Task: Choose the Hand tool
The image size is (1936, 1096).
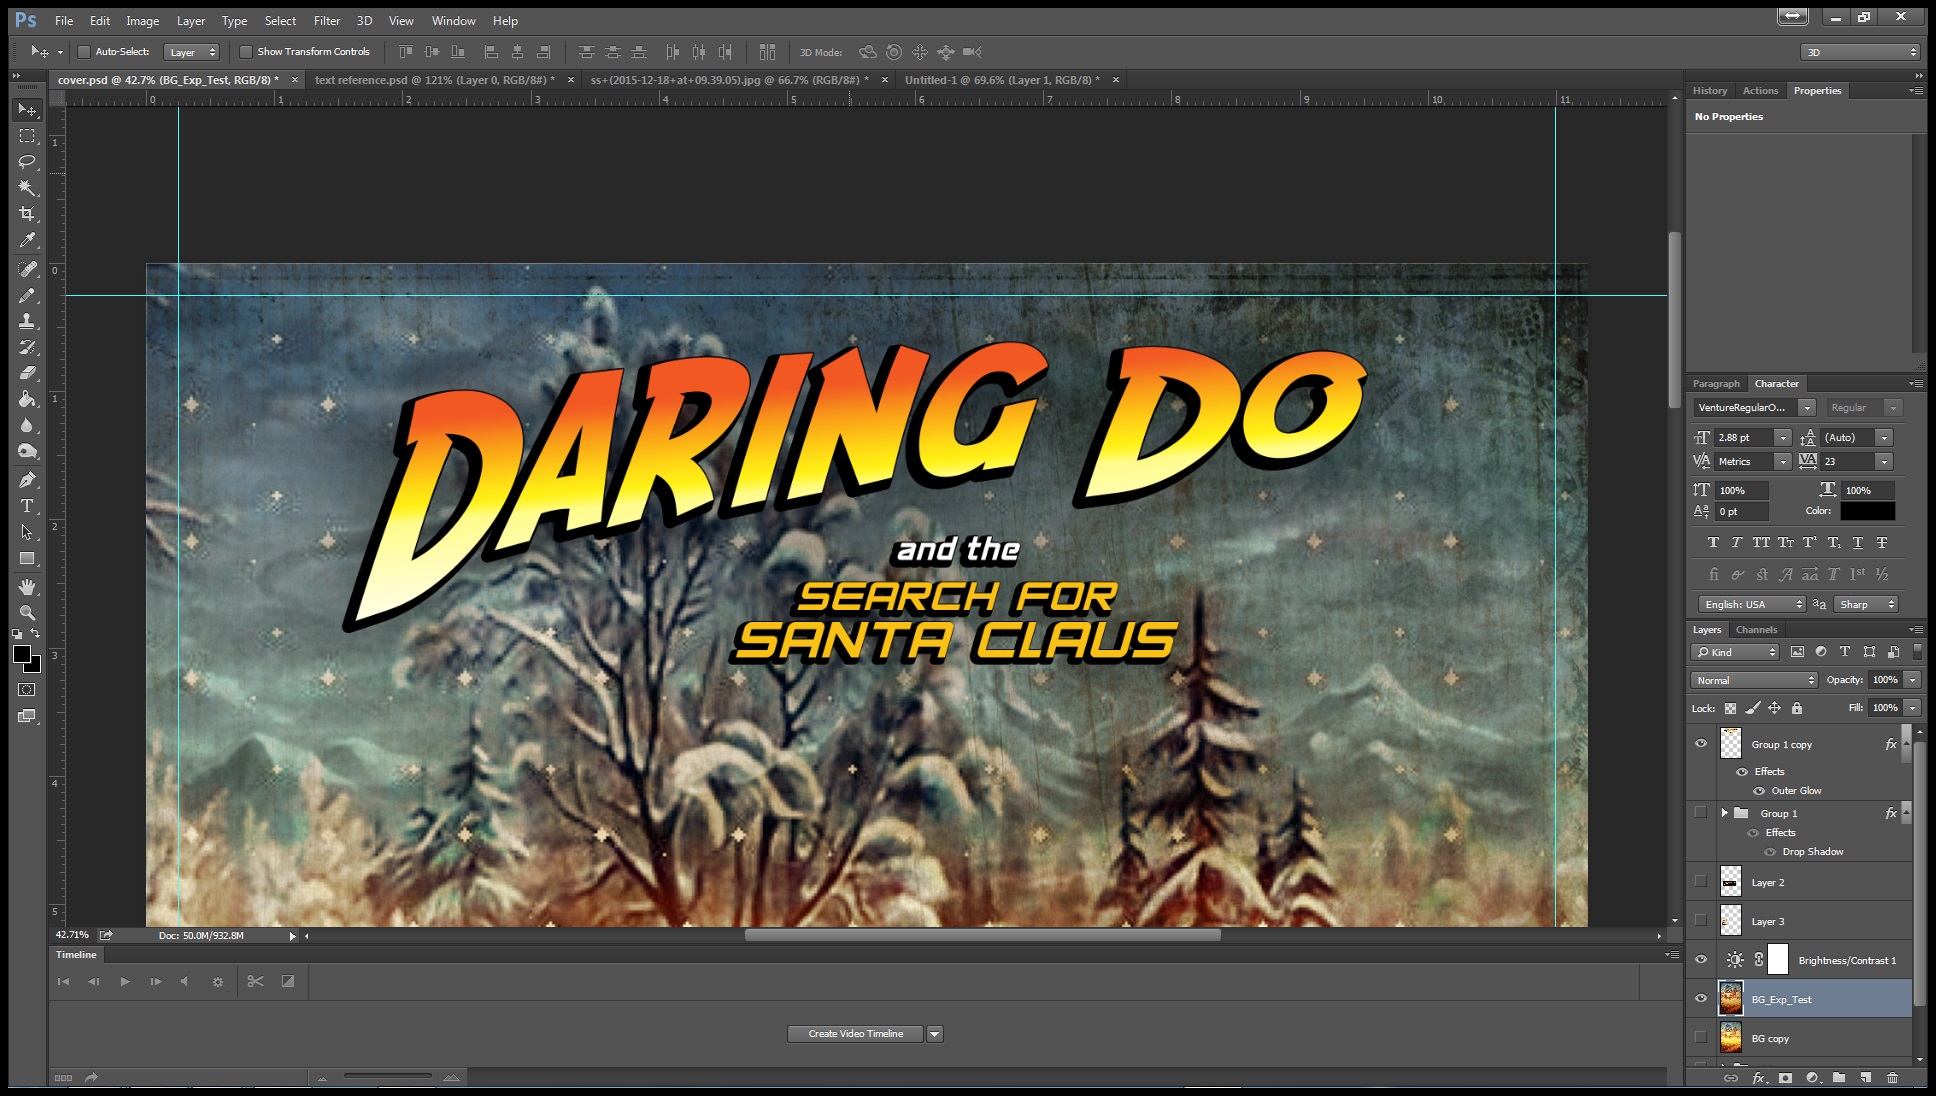Action: click(x=27, y=586)
